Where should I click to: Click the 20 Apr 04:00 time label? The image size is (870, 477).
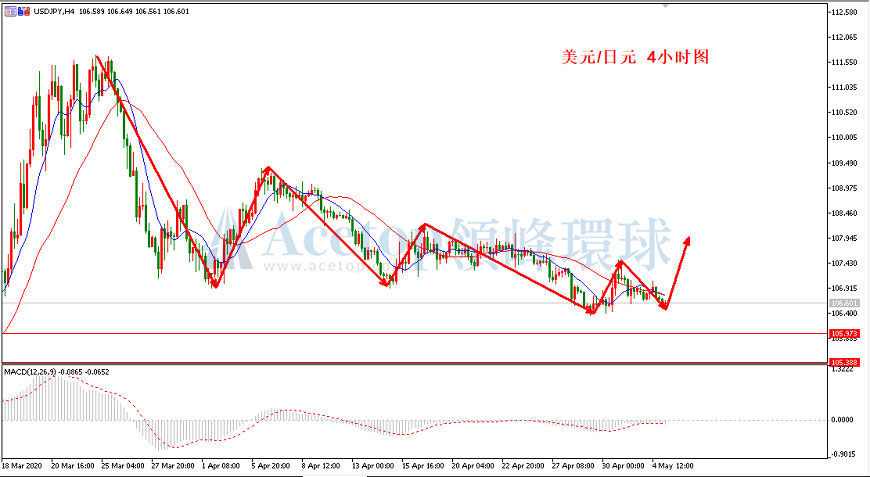click(x=473, y=465)
